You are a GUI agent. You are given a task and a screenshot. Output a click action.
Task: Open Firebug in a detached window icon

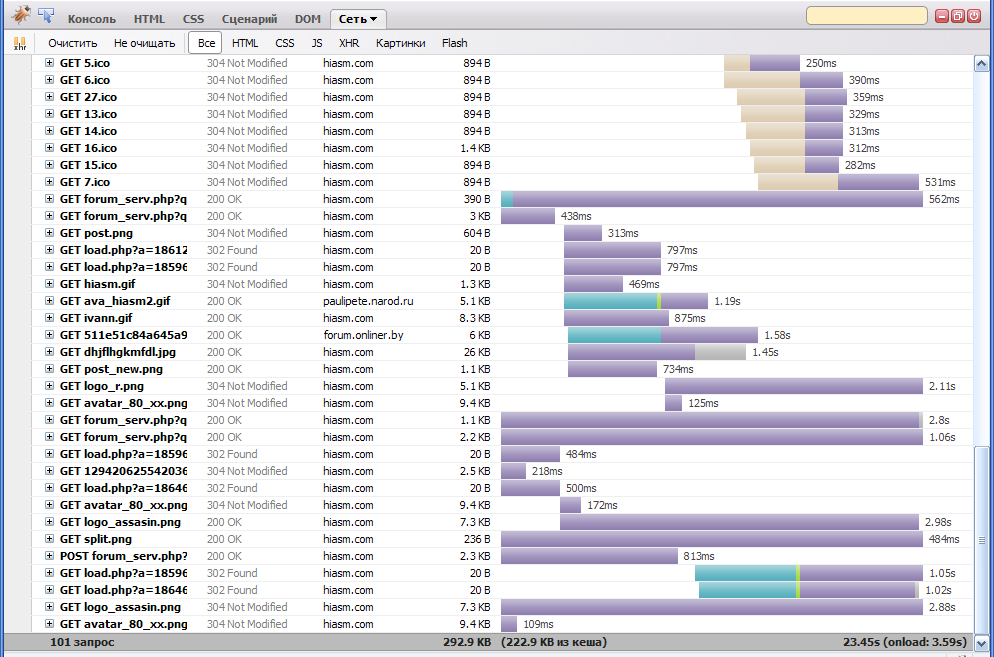[x=958, y=16]
